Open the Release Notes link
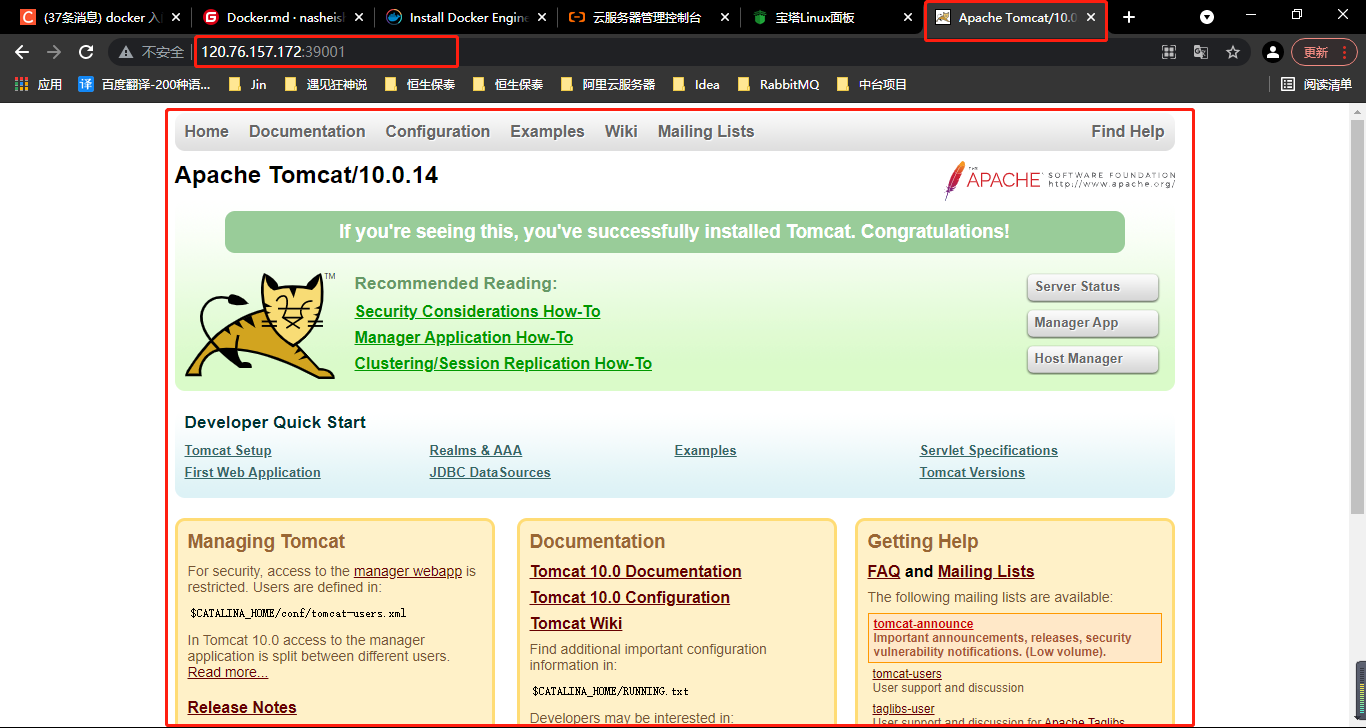The width and height of the screenshot is (1366, 728). [x=242, y=707]
